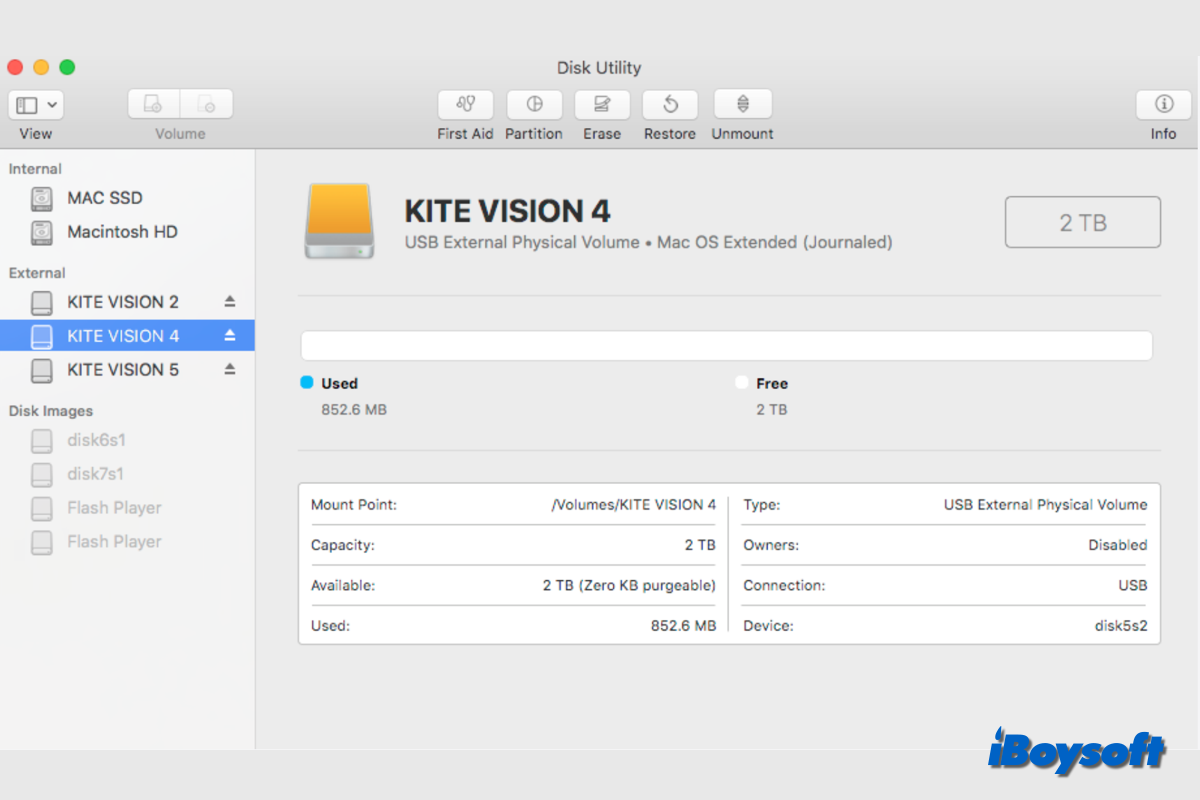Image resolution: width=1200 pixels, height=800 pixels.
Task: Select the Restore toolbar icon
Action: coord(669,105)
